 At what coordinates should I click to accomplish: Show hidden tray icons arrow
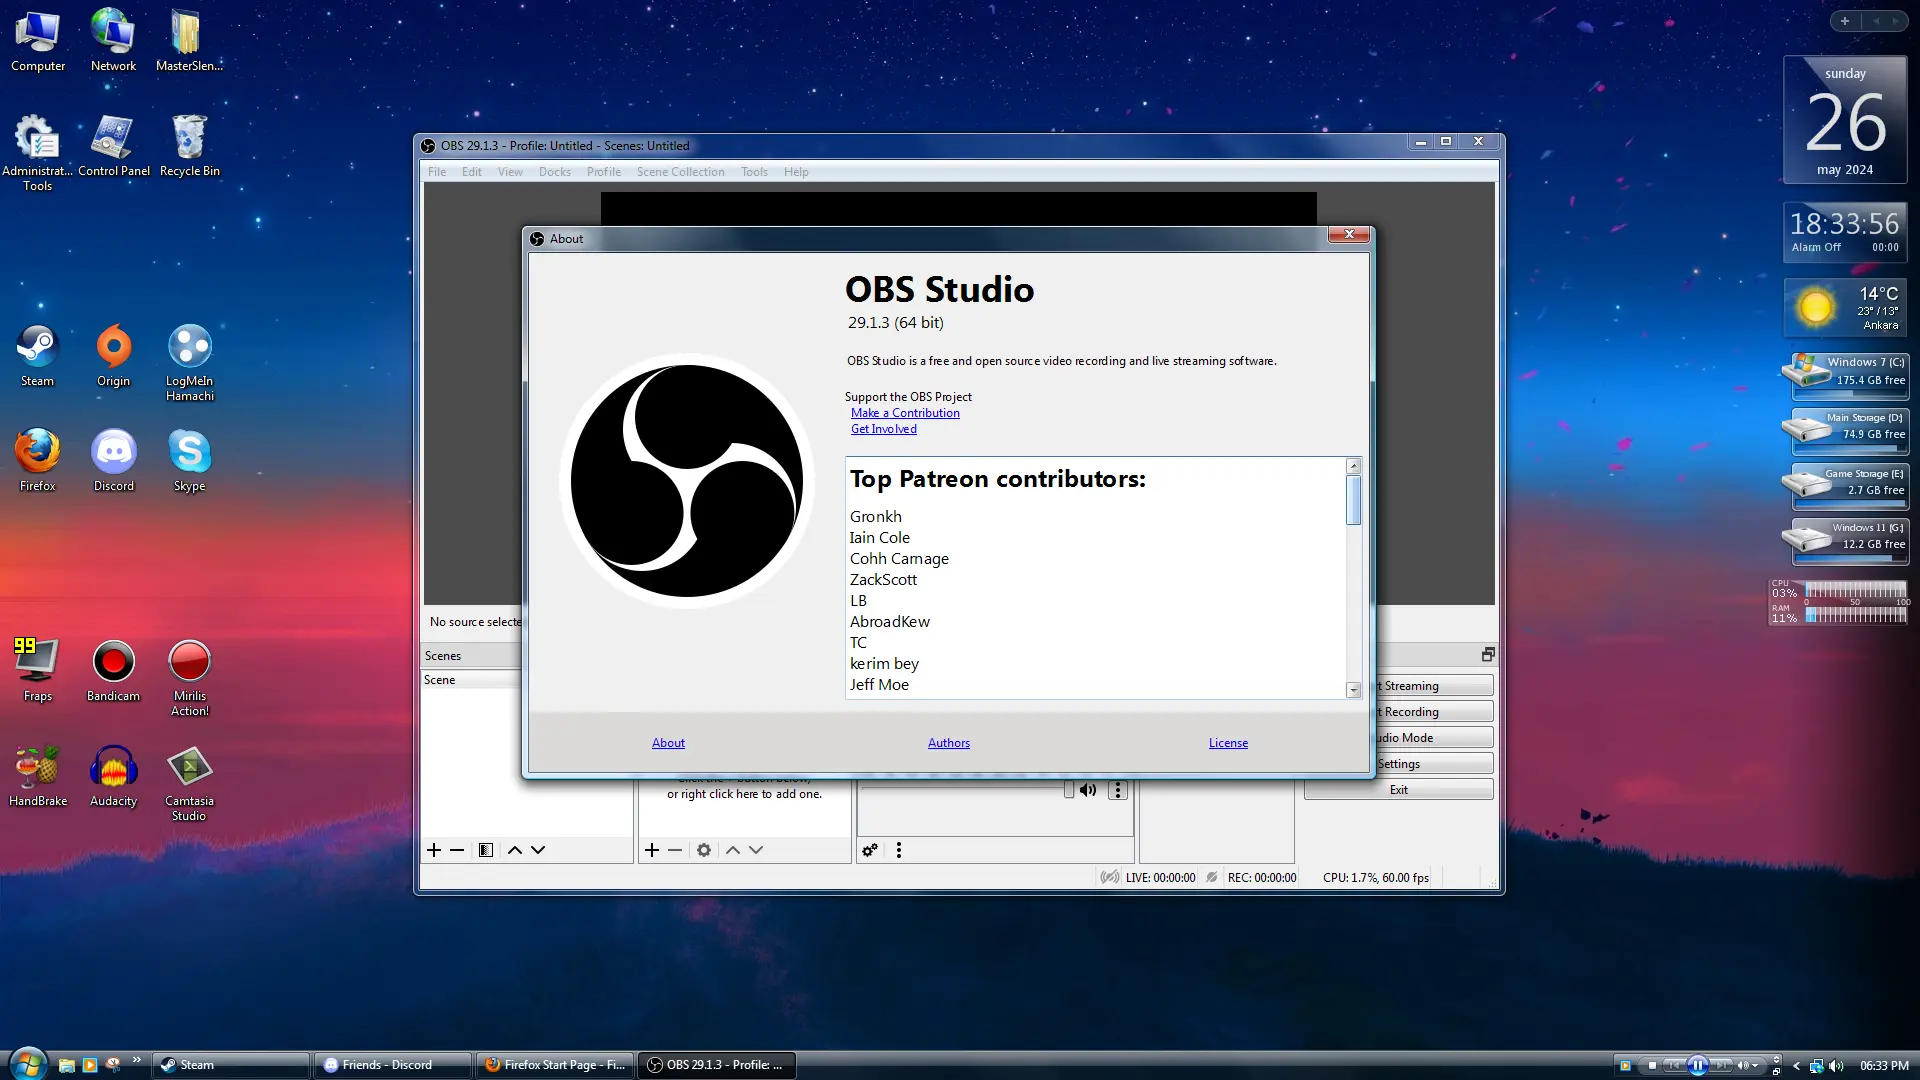point(1797,1066)
